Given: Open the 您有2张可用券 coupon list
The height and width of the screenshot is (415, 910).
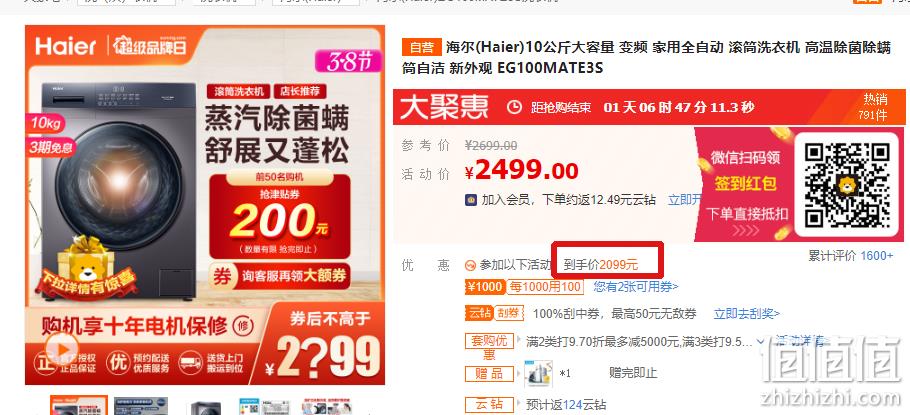Looking at the screenshot, I should pyautogui.click(x=635, y=287).
